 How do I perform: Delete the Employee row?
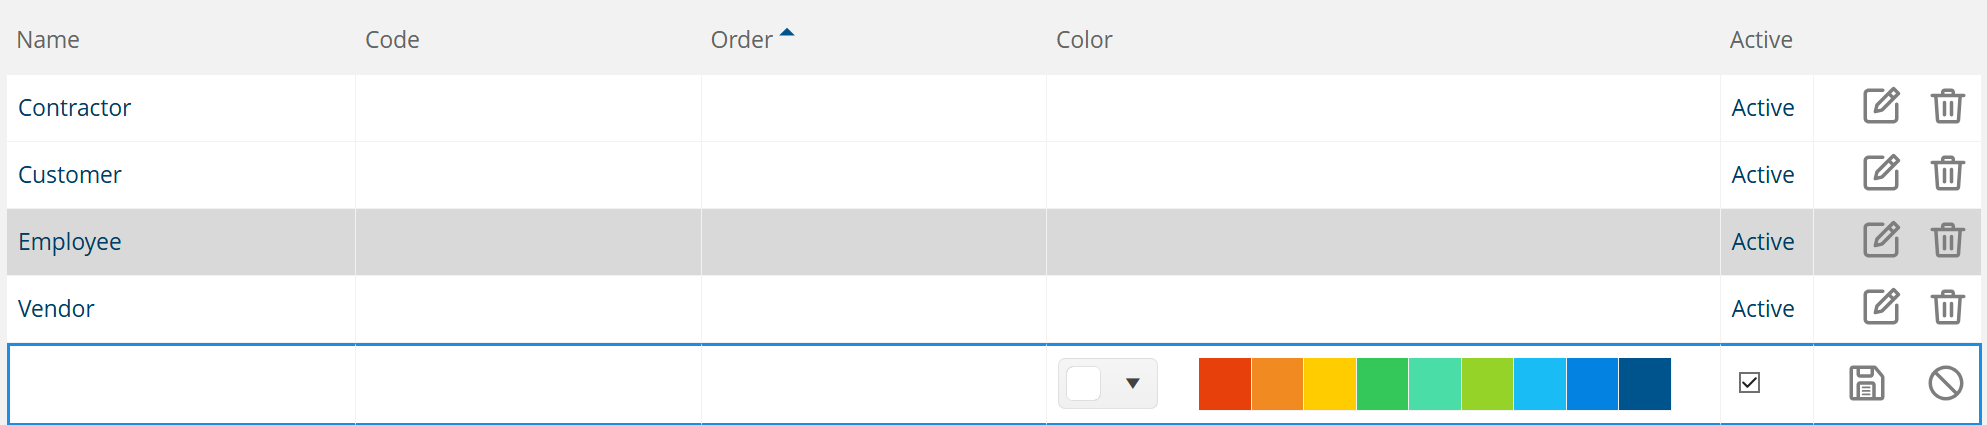[1947, 240]
